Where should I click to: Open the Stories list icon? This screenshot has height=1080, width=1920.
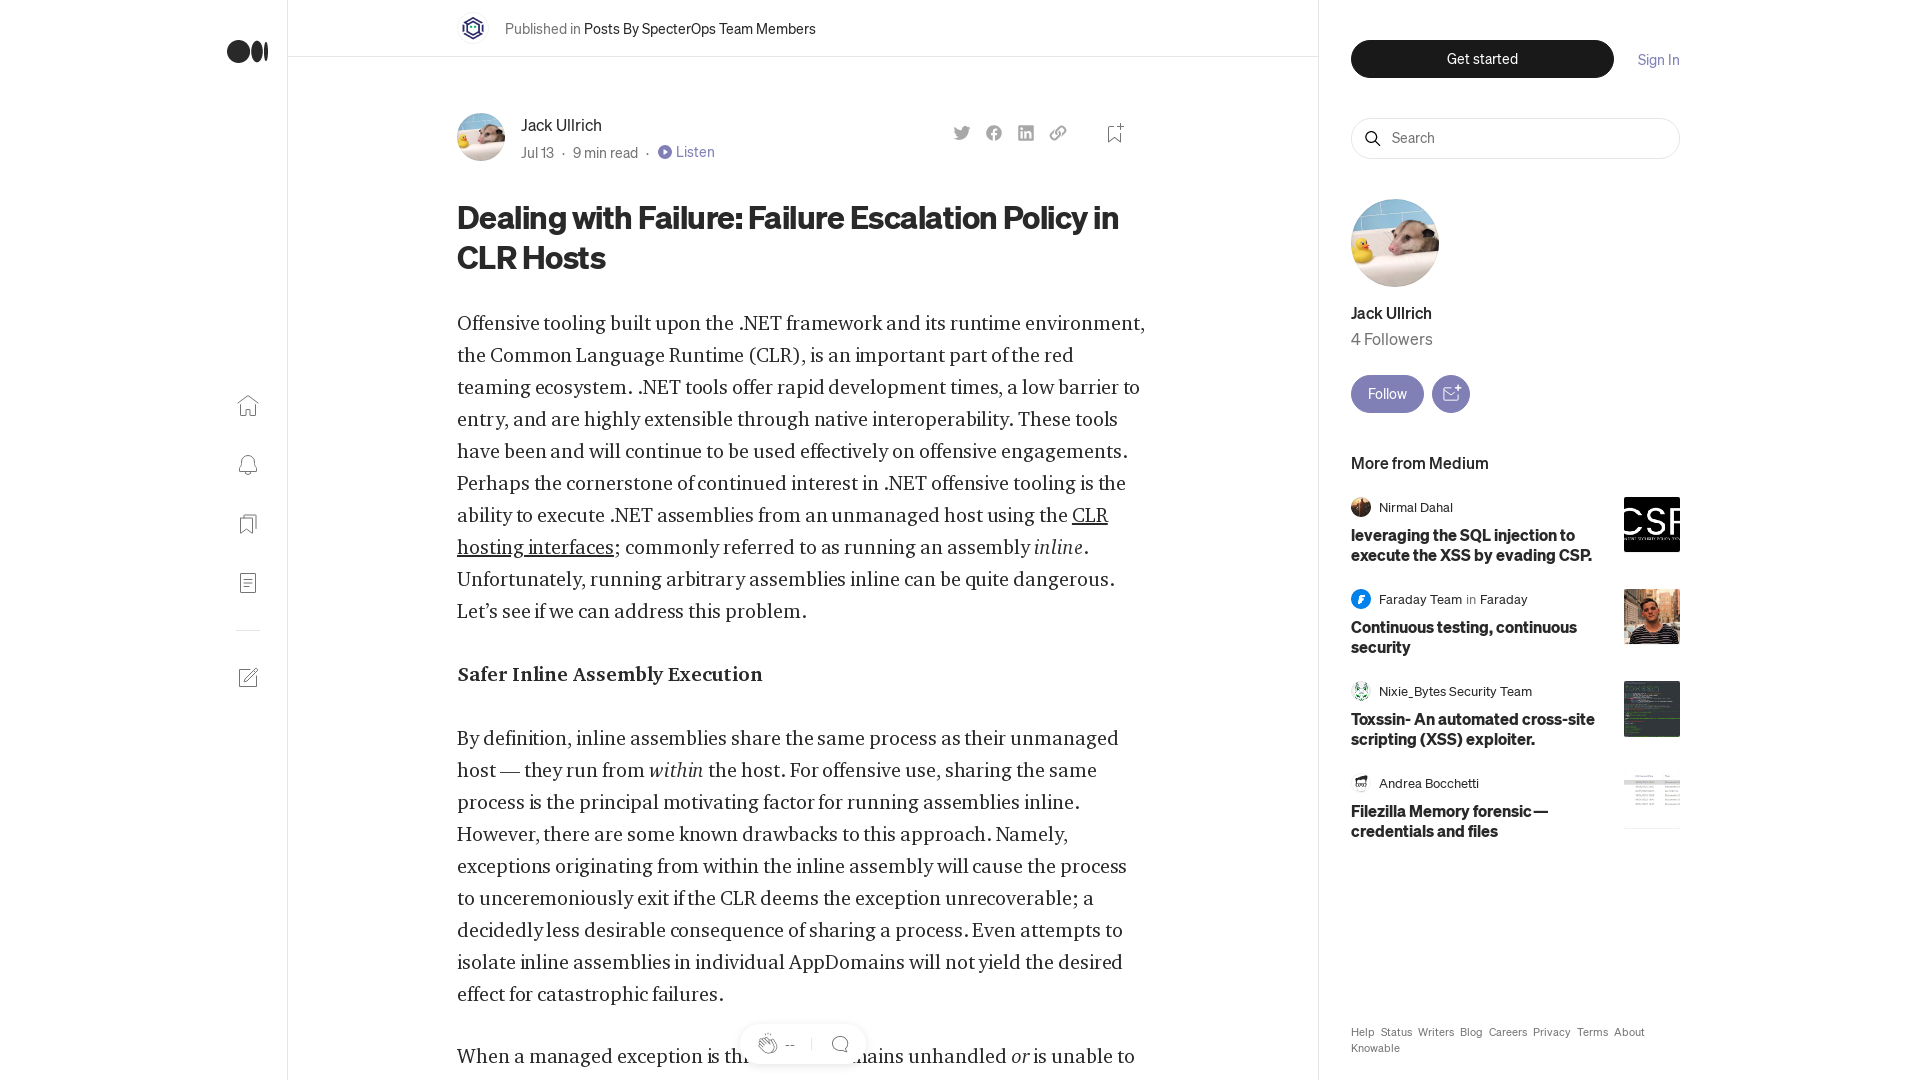pos(247,583)
